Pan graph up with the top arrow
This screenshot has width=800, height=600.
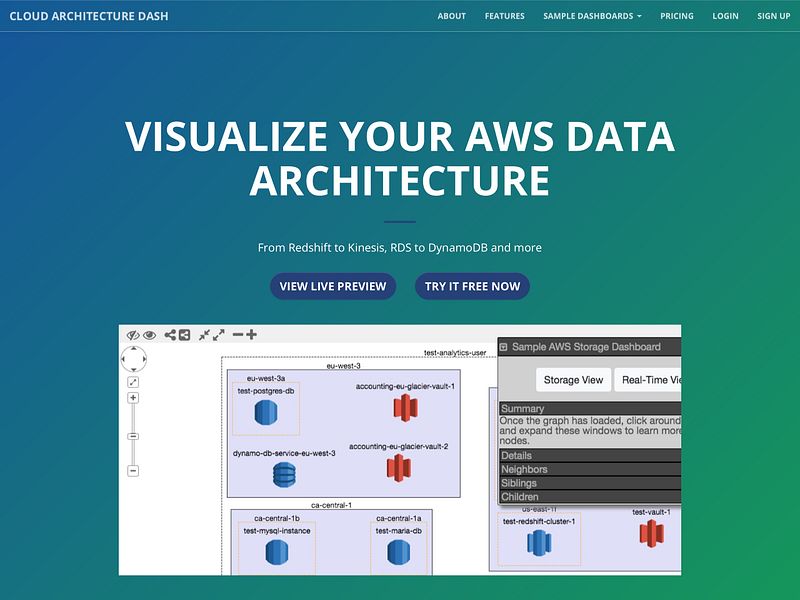pyautogui.click(x=134, y=349)
